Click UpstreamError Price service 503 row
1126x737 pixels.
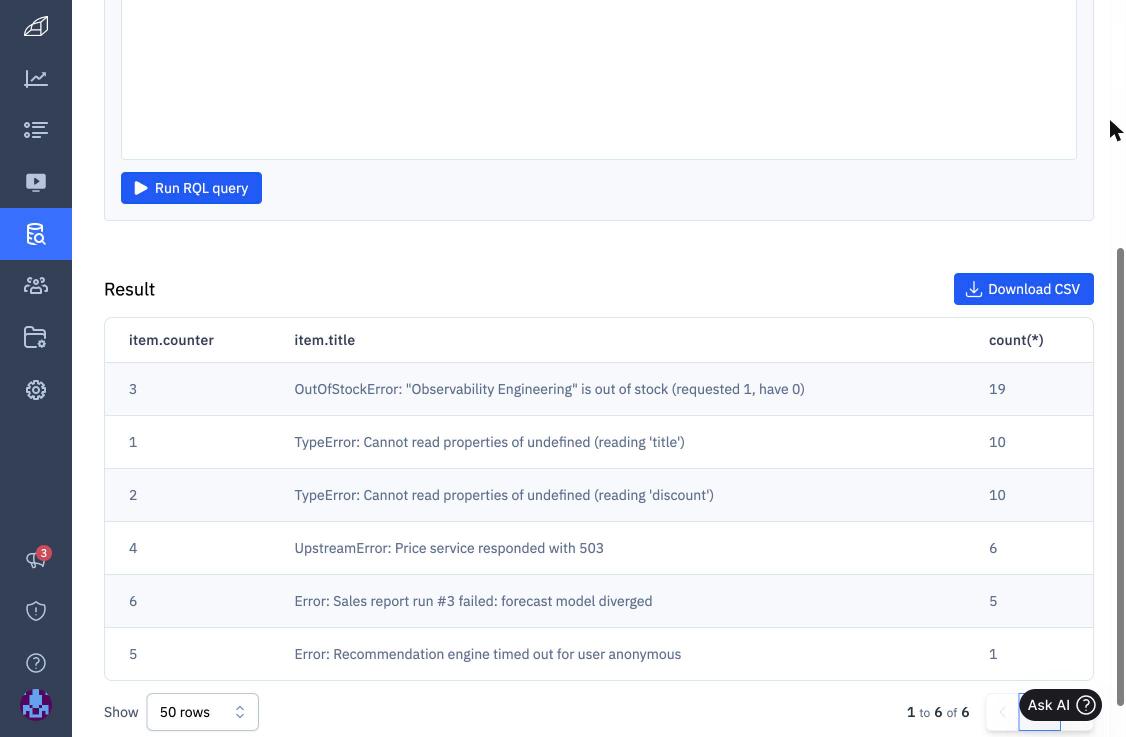click(x=599, y=548)
